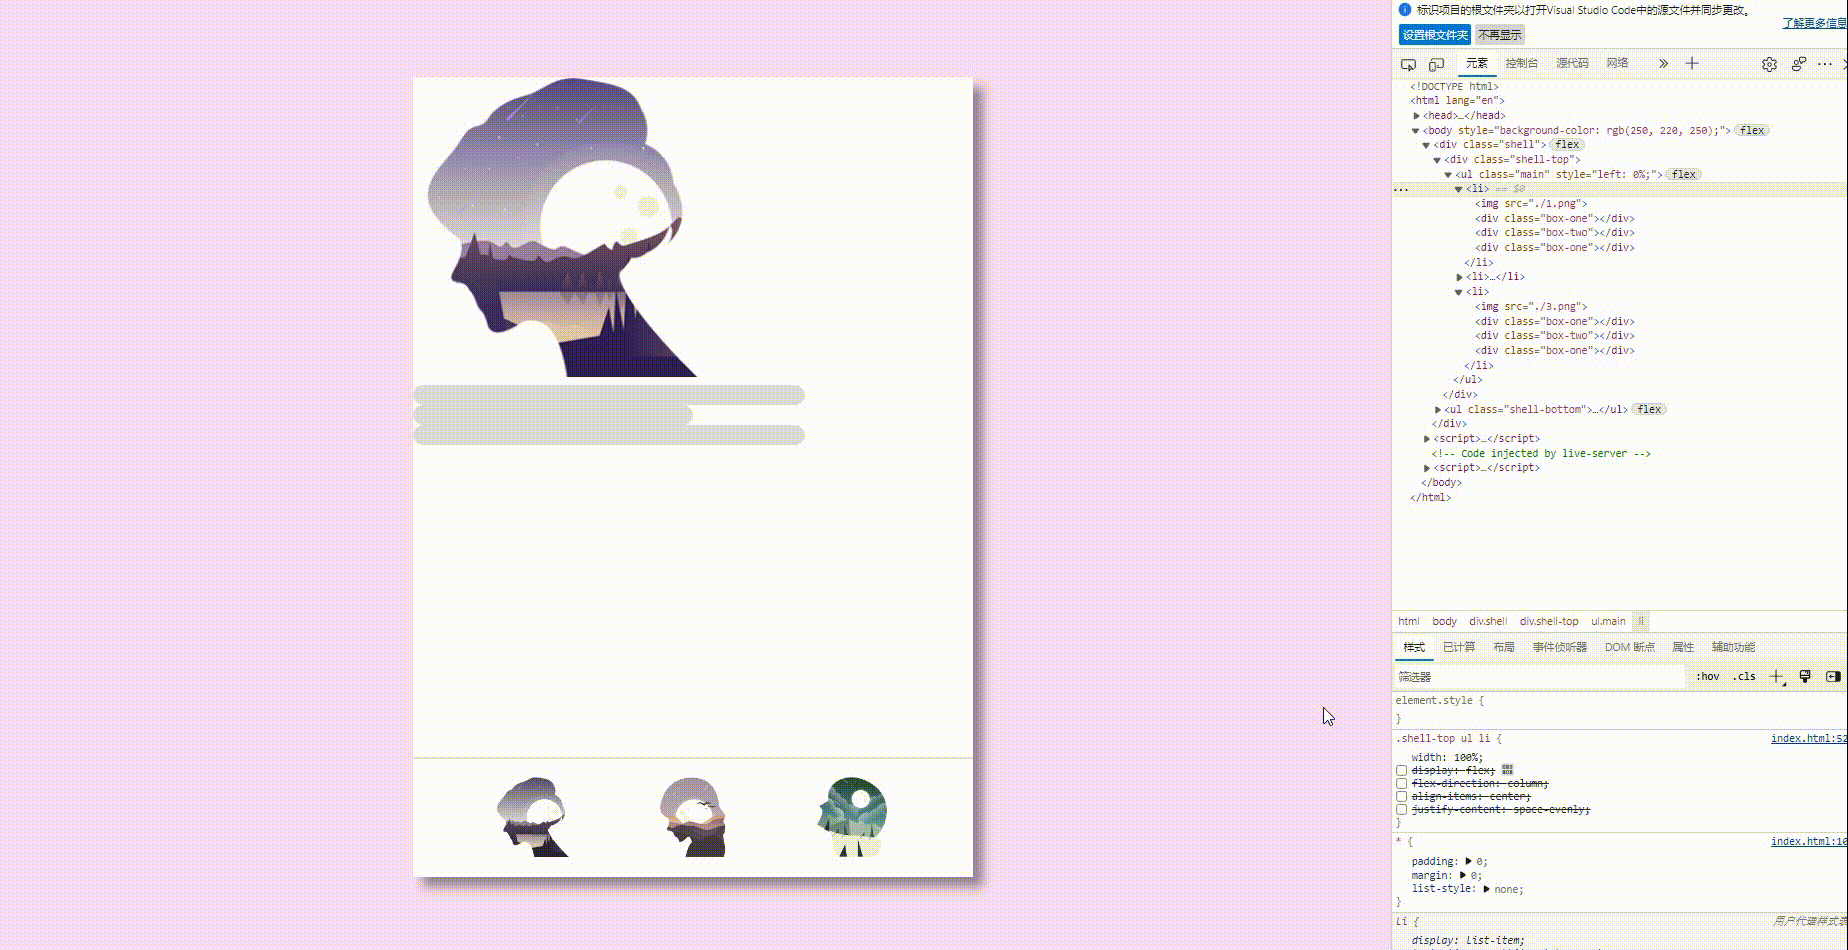Image resolution: width=1848 pixels, height=950 pixels.
Task: Expand the ul class shell-bottom node
Action: (1438, 410)
